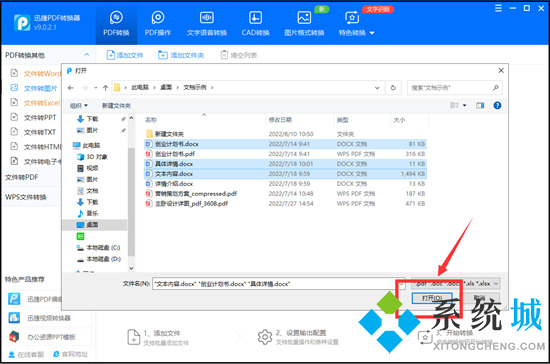Screen dimensions: 550x364
Task: Sort by 名称 column header
Action: point(151,120)
